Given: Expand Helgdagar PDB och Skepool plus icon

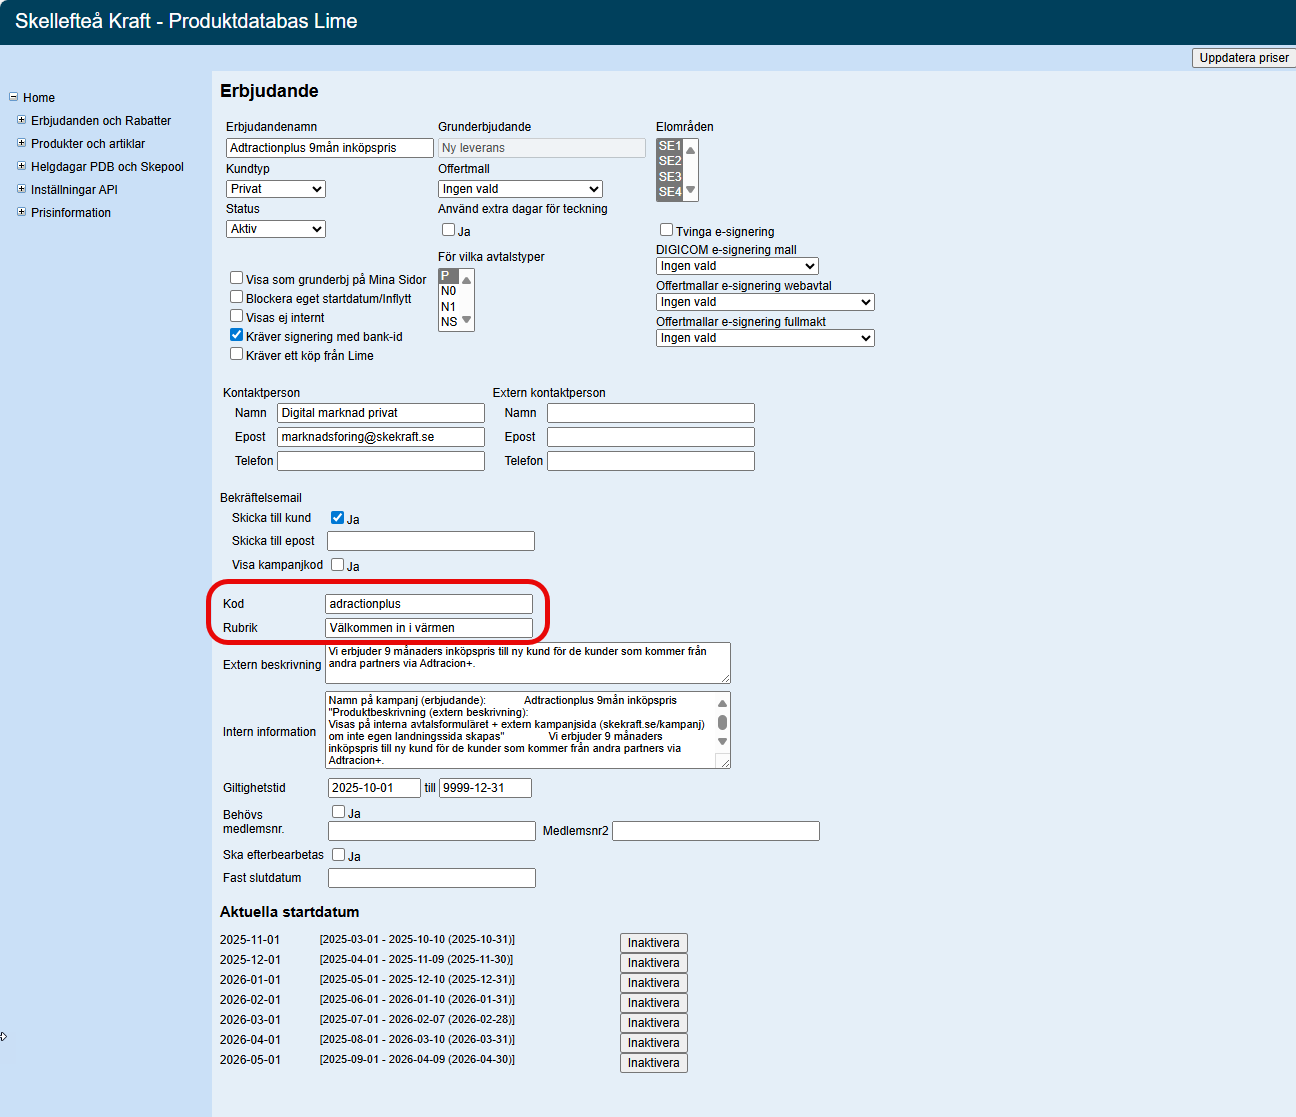Looking at the screenshot, I should (x=22, y=166).
